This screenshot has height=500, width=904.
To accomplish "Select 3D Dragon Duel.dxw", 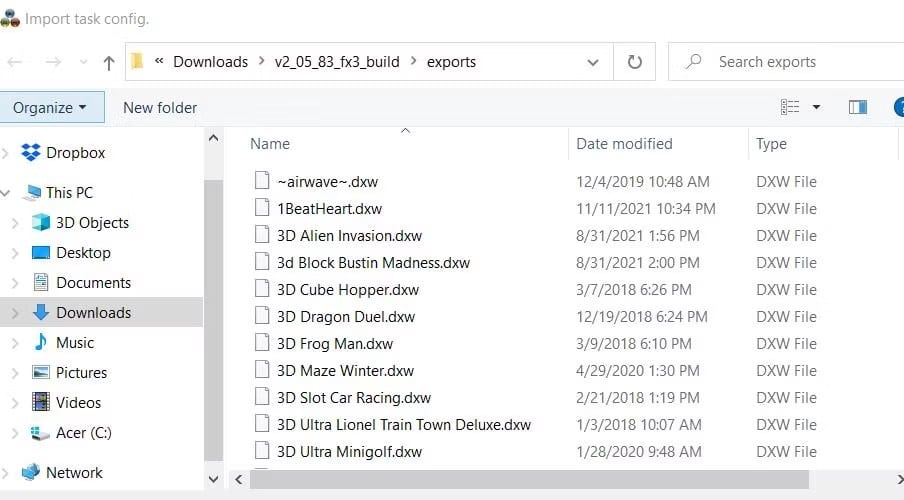I will [x=346, y=317].
